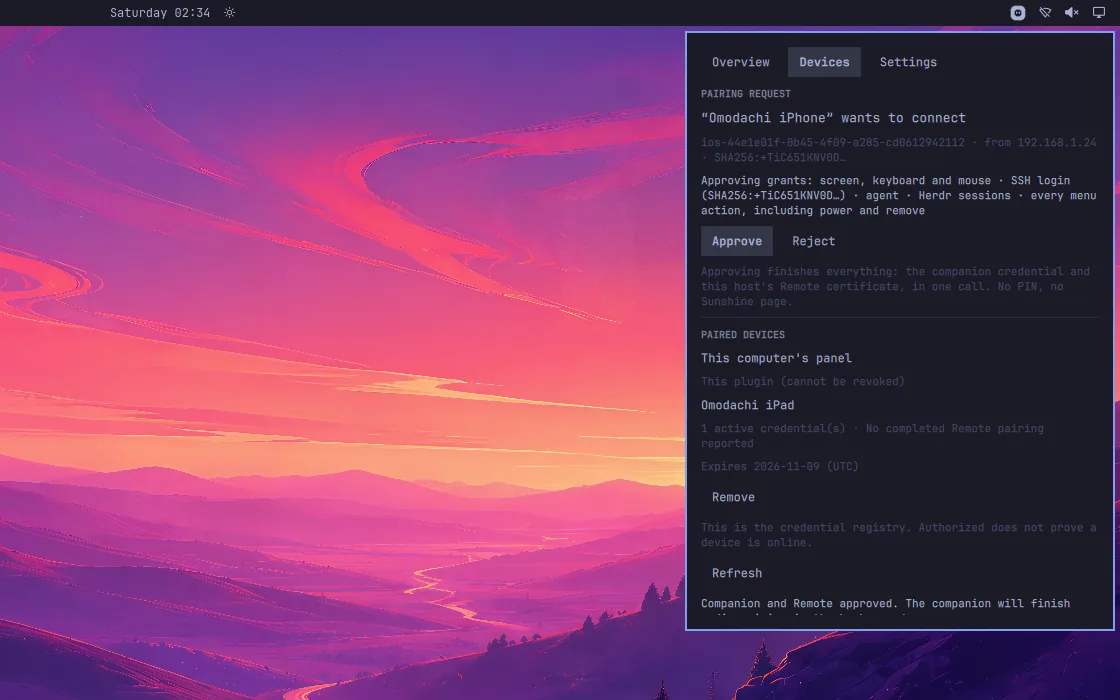Approve the Omodachi iPhone pairing request
The image size is (1120, 700).
click(x=736, y=241)
